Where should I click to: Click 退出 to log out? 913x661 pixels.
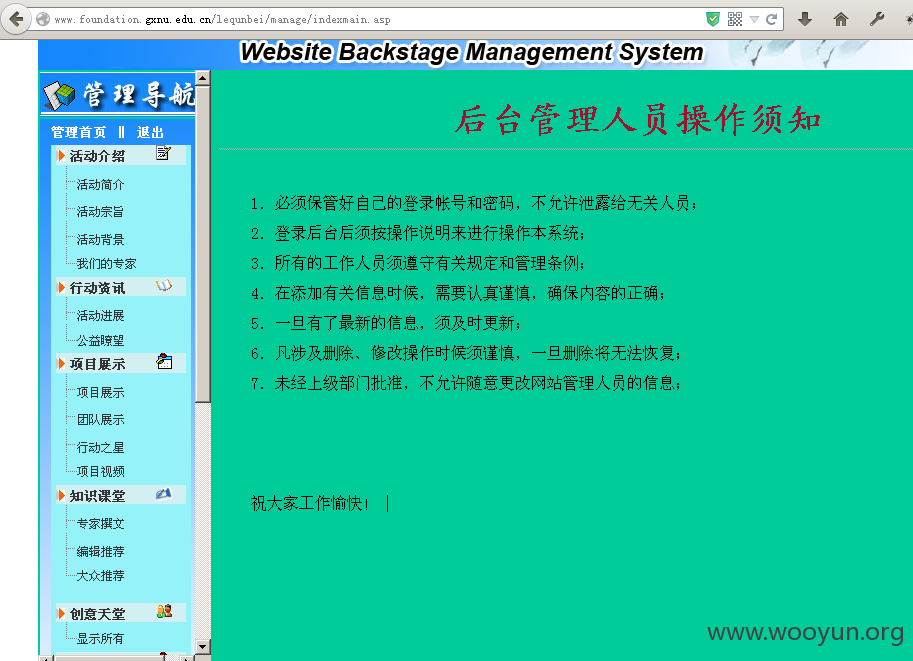pyautogui.click(x=150, y=133)
